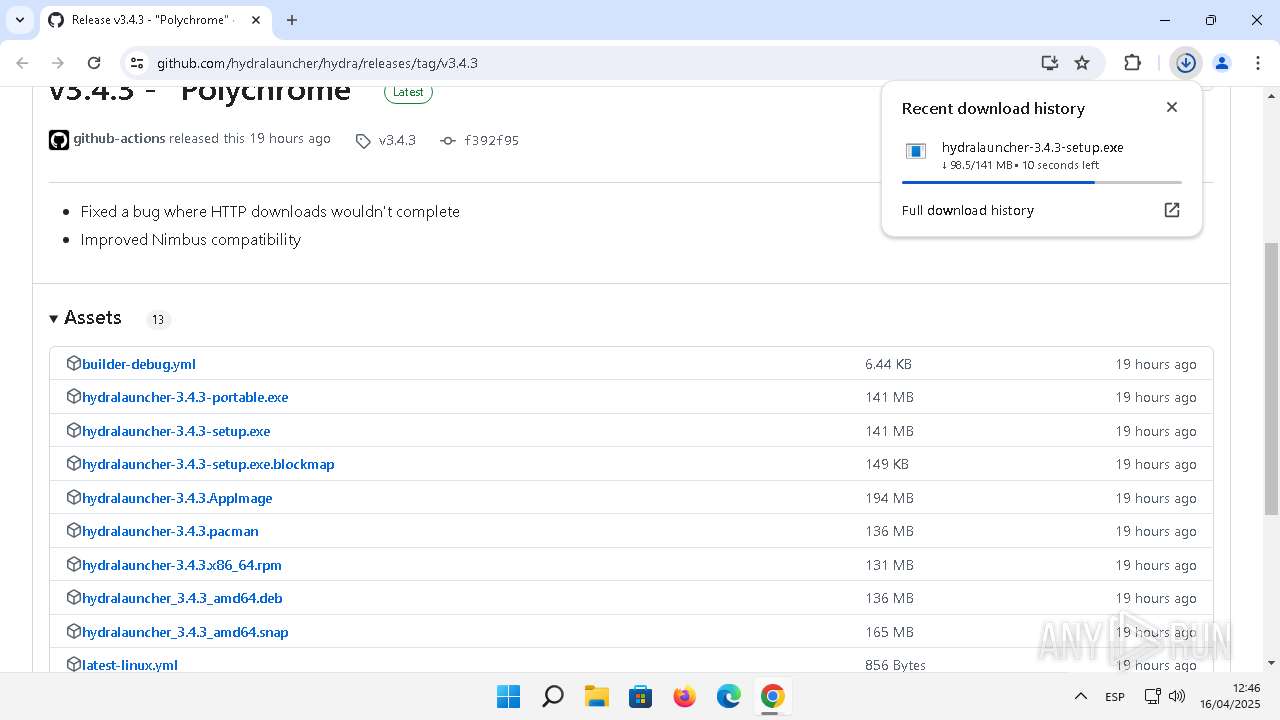Open Microsoft Store from the taskbar
Screen dimensions: 1280x720
[641, 696]
